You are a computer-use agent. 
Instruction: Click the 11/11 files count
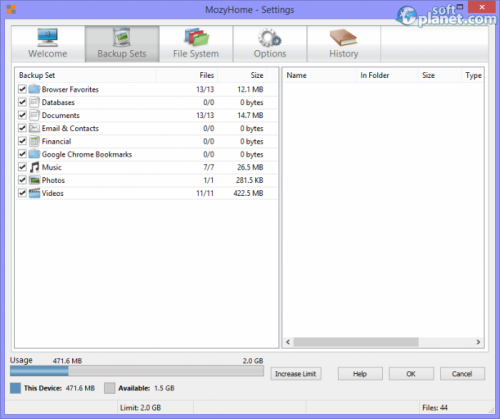click(205, 193)
